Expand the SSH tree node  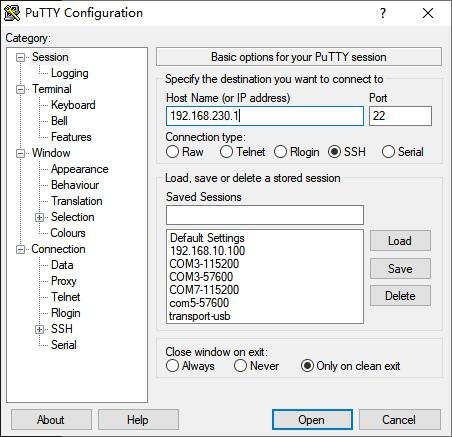[39, 329]
